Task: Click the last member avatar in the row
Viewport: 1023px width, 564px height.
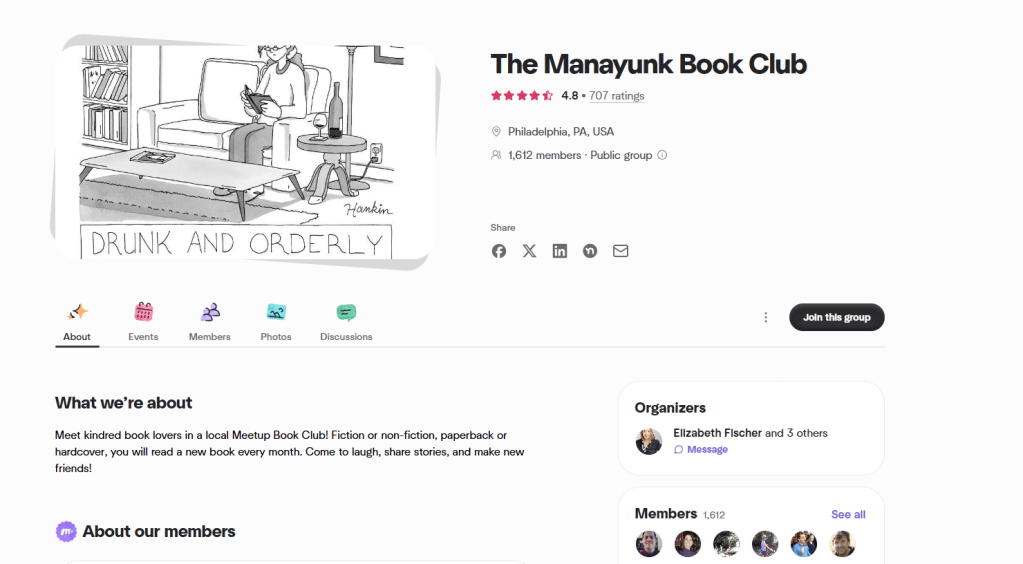Action: [x=842, y=544]
